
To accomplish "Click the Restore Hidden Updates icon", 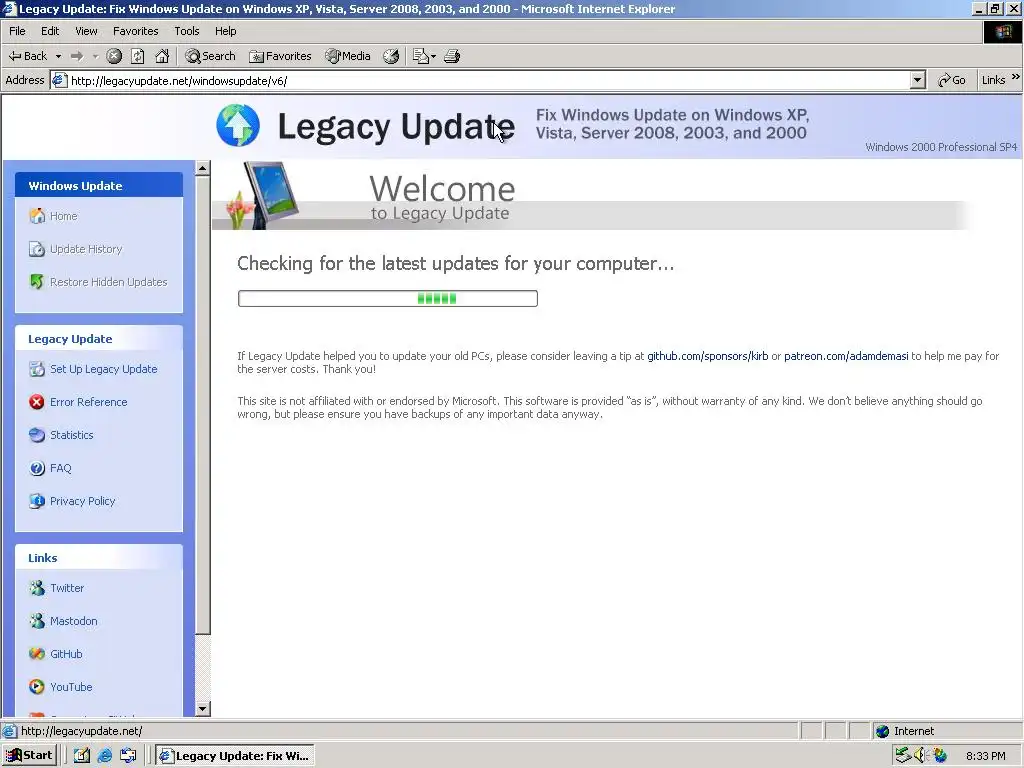I will (x=37, y=281).
